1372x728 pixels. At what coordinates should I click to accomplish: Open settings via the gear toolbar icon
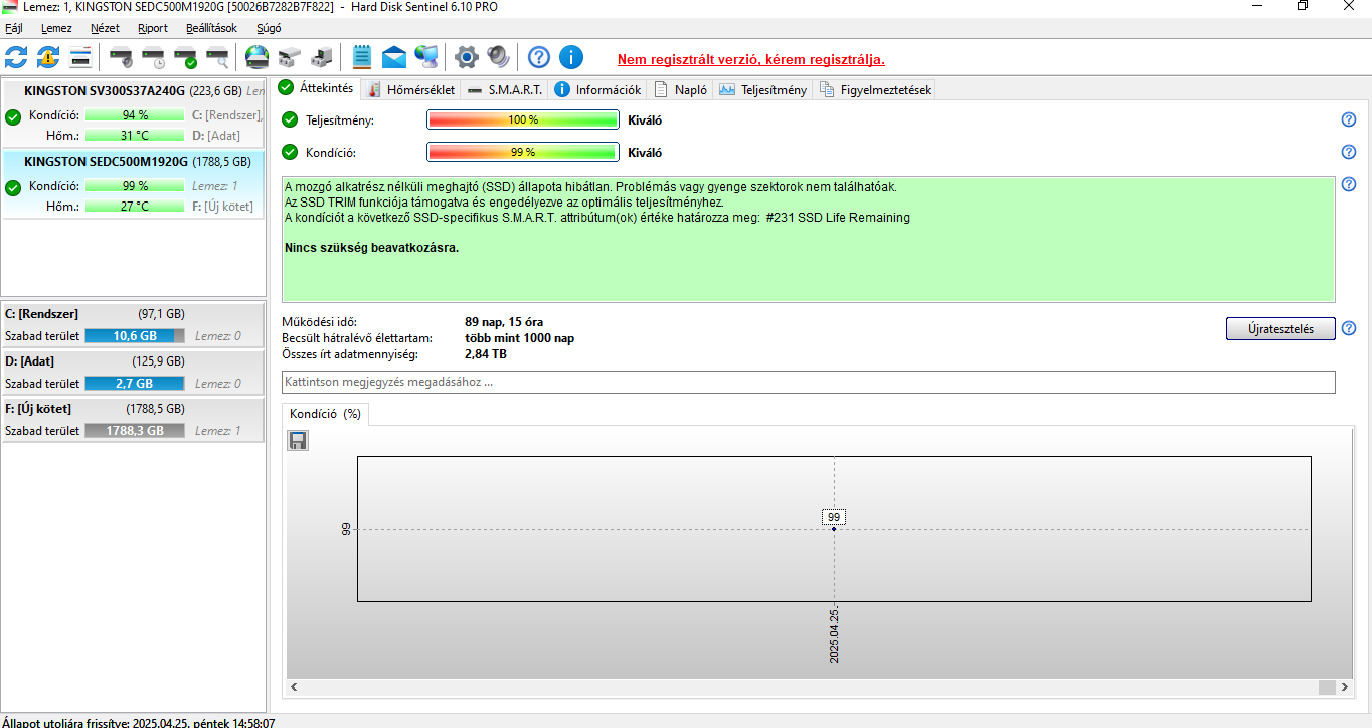pyautogui.click(x=466, y=56)
